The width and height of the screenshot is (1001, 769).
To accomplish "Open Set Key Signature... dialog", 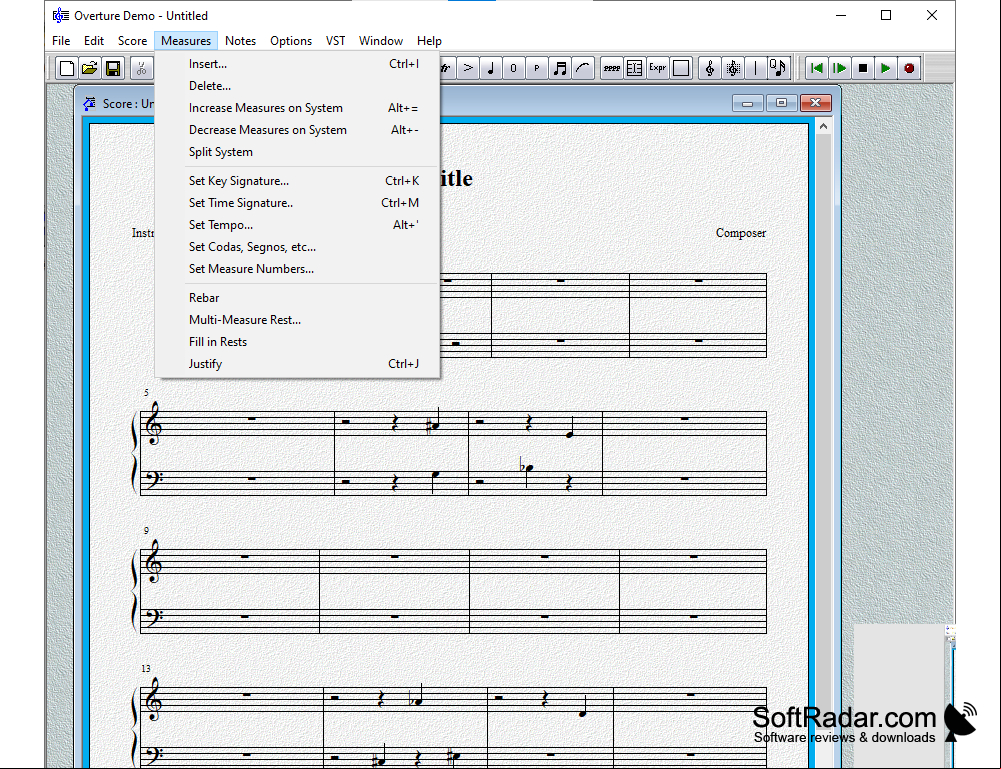I will [x=297, y=181].
